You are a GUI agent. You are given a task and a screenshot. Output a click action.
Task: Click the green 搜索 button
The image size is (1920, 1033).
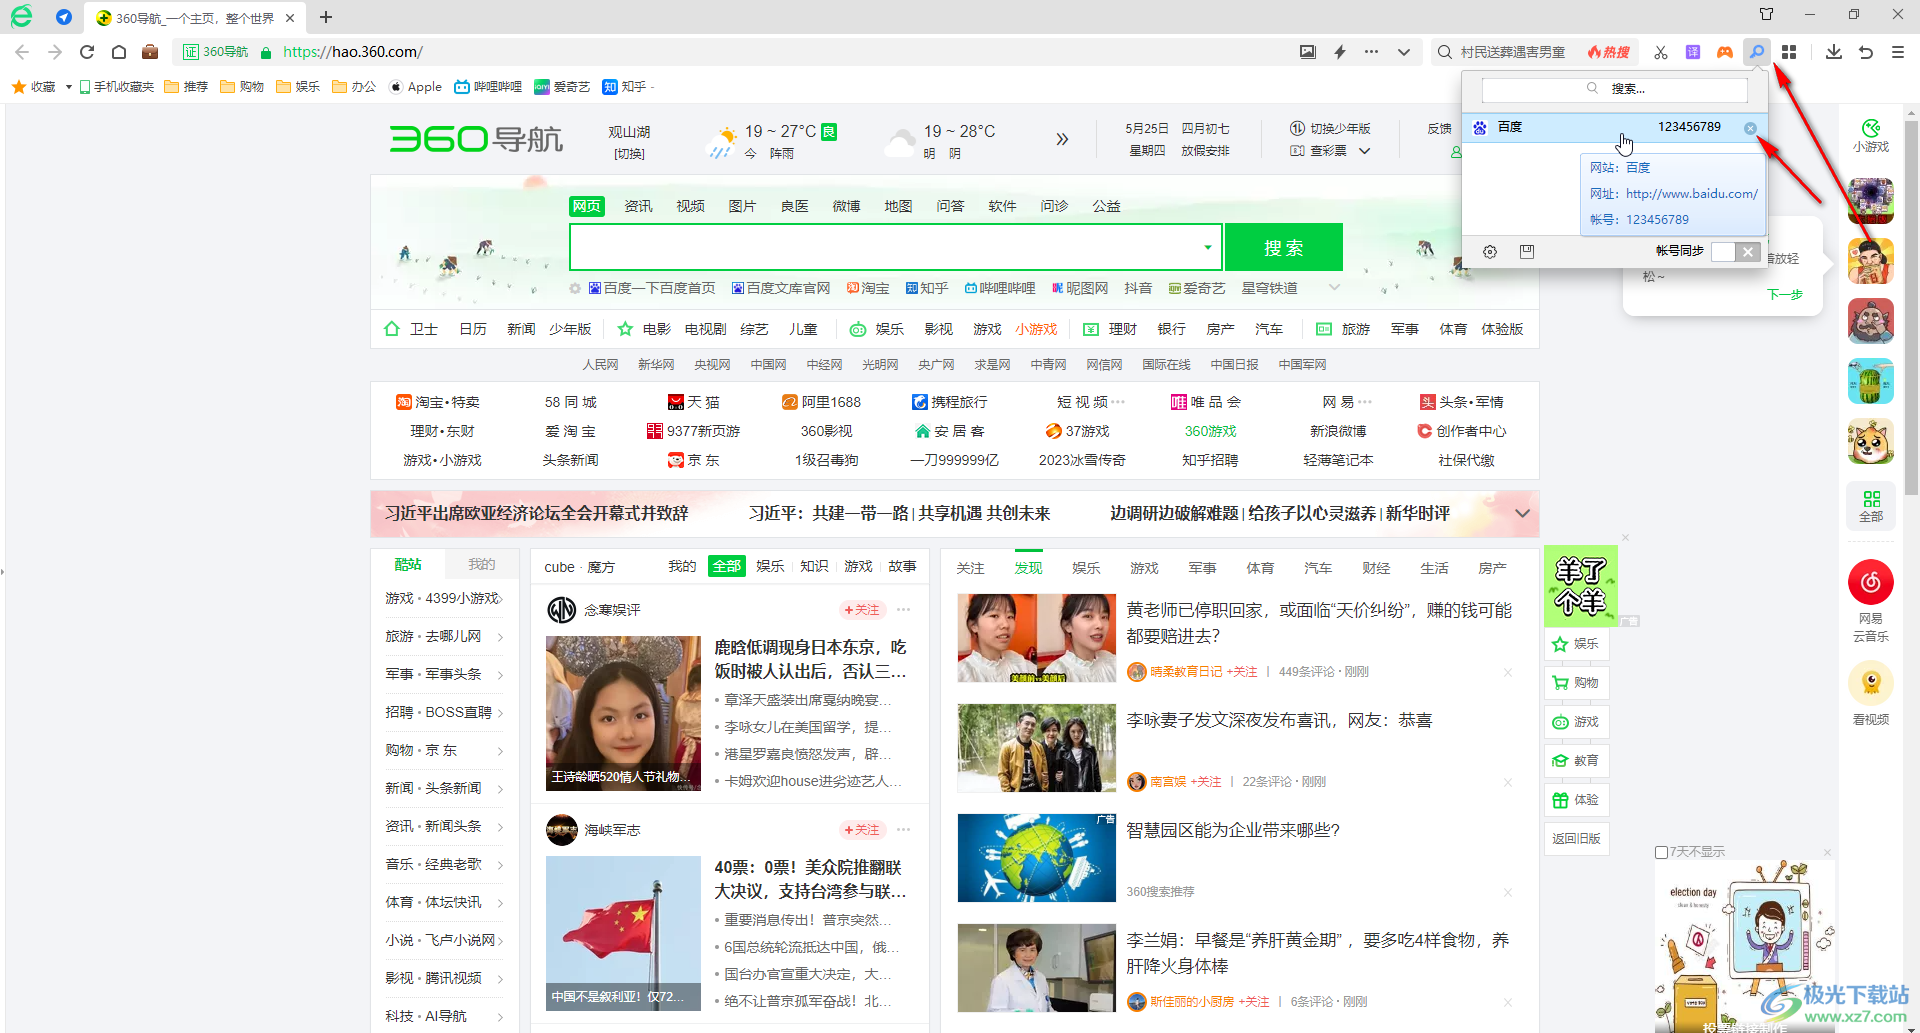[x=1283, y=248]
